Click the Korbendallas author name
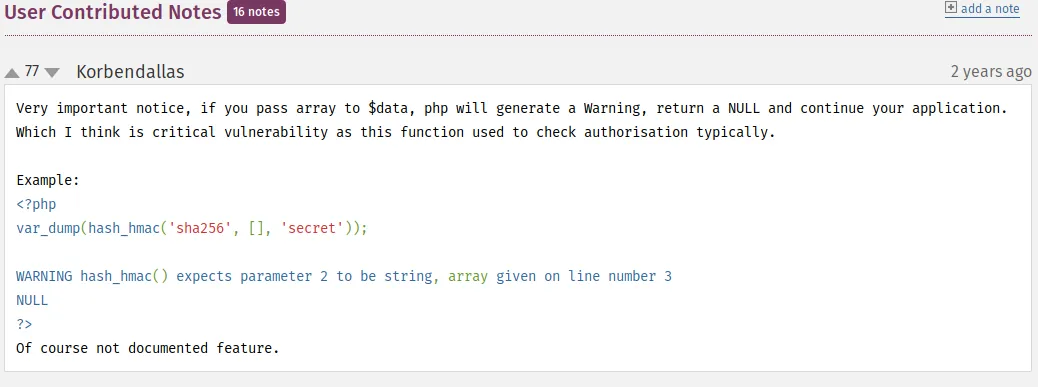The height and width of the screenshot is (387, 1038). (130, 71)
